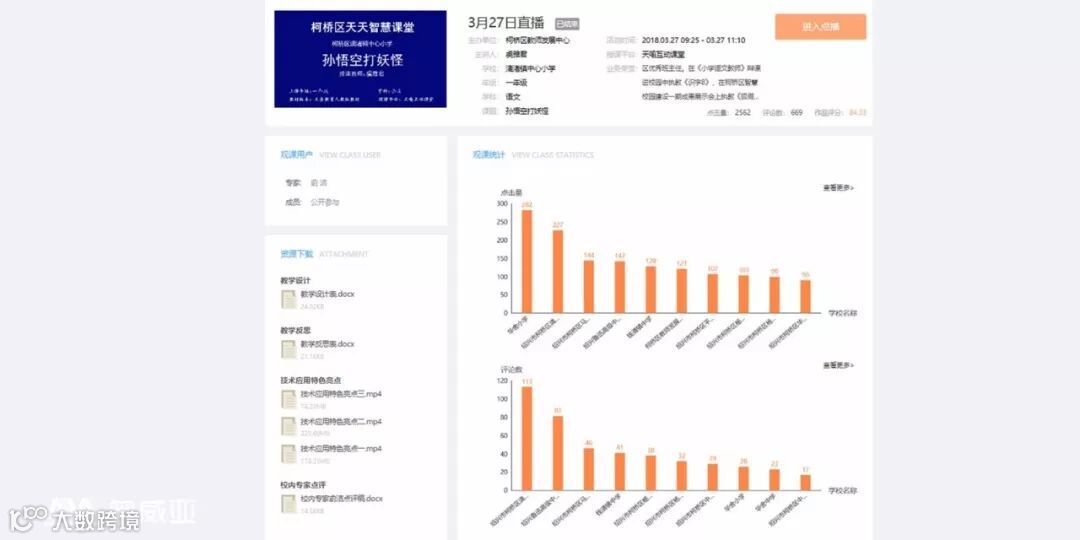Click the 技术应用特色亮点一.mp4 file icon
This screenshot has width=1080, height=540.
[289, 453]
